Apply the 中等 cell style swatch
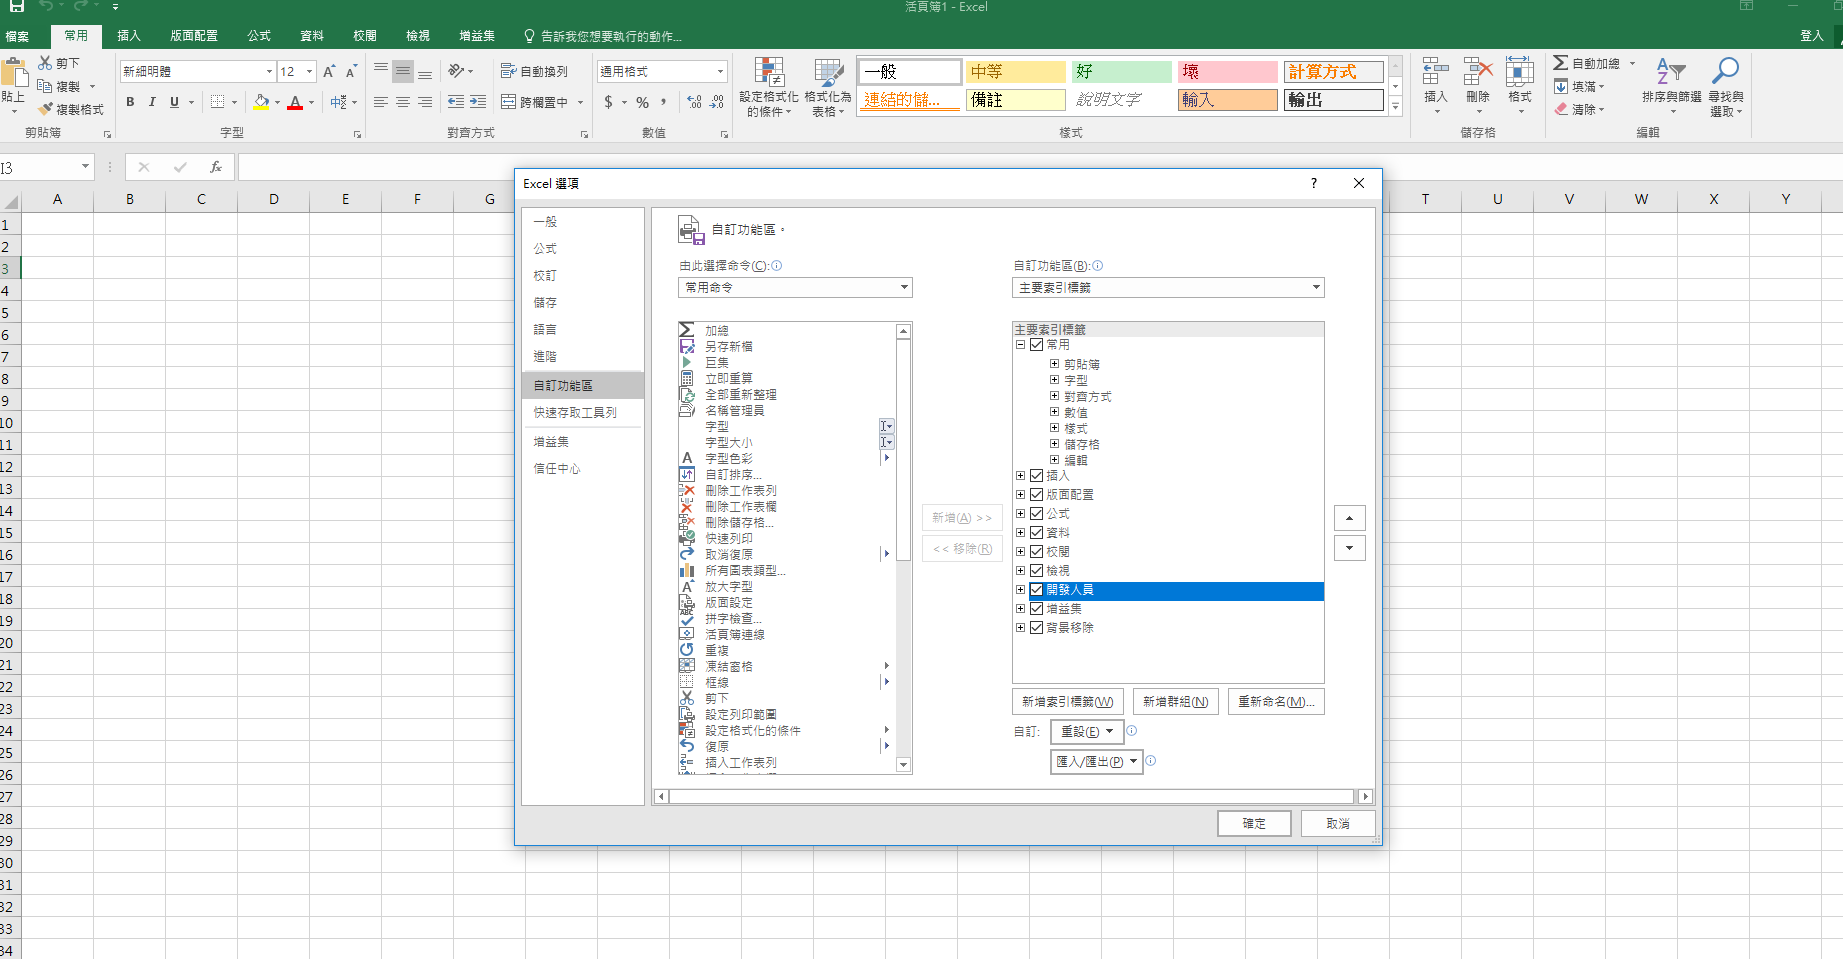Viewport: 1843px width, 959px height. coord(1015,72)
